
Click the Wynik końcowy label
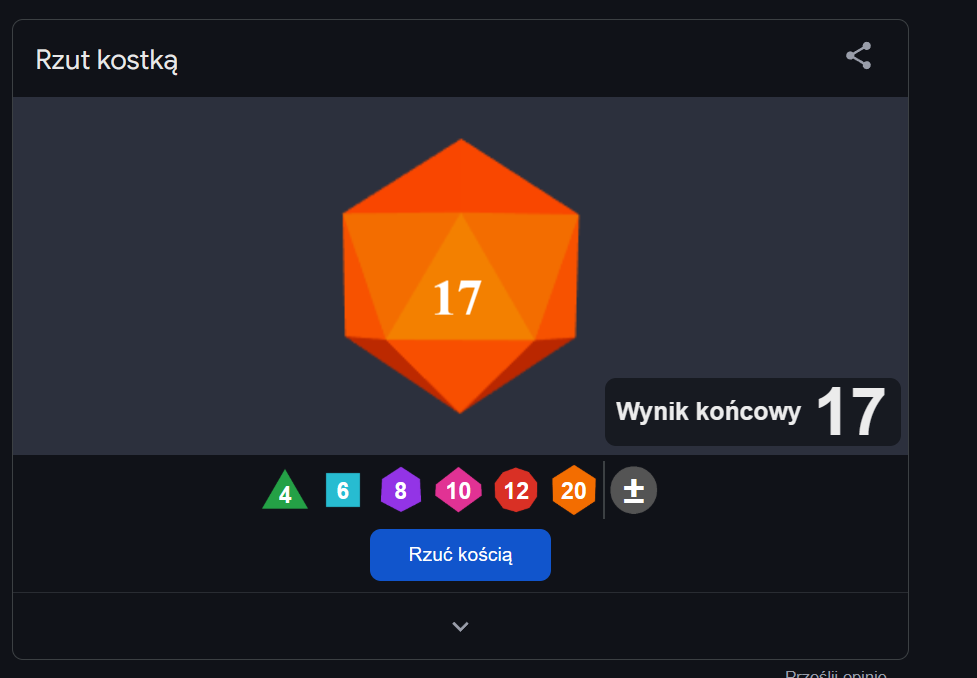708,412
